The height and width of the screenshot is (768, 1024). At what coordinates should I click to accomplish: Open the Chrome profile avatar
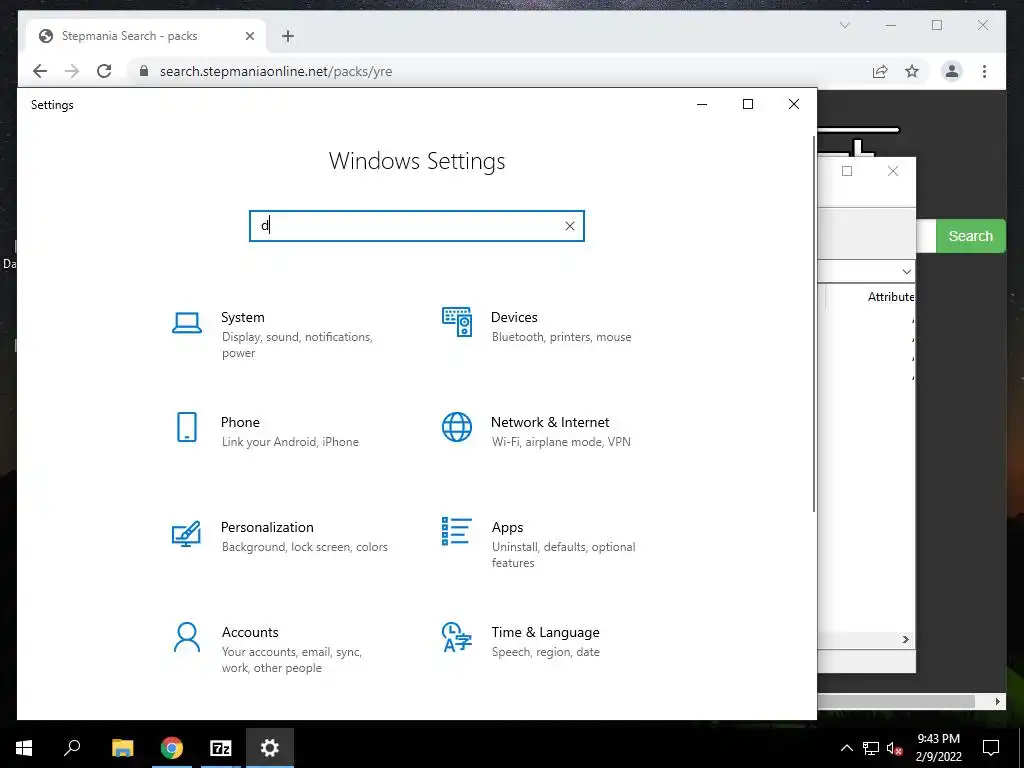pos(952,71)
